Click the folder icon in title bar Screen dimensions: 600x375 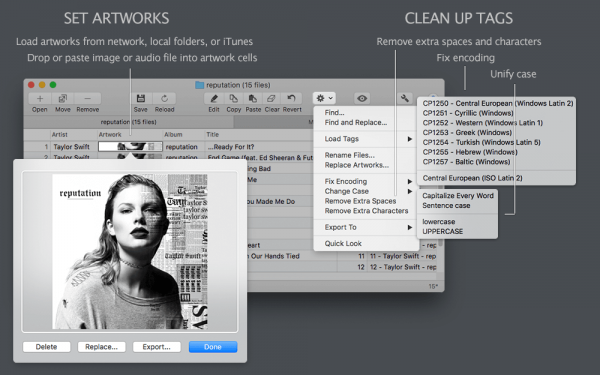[199, 85]
